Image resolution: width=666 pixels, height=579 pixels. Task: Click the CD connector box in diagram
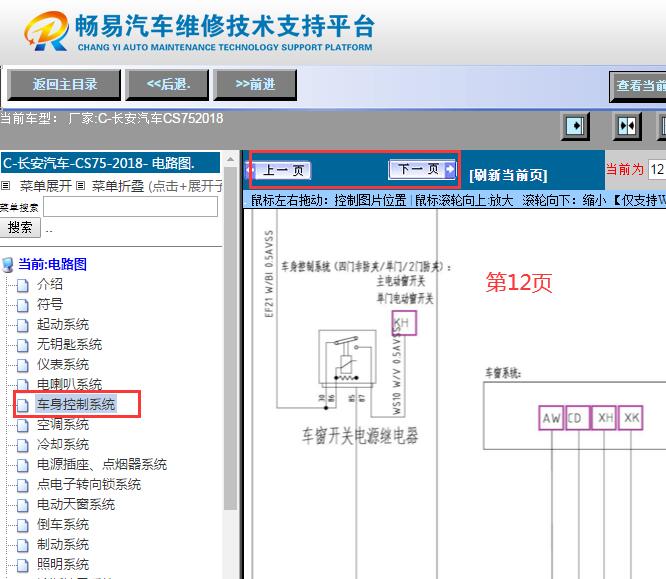(577, 418)
